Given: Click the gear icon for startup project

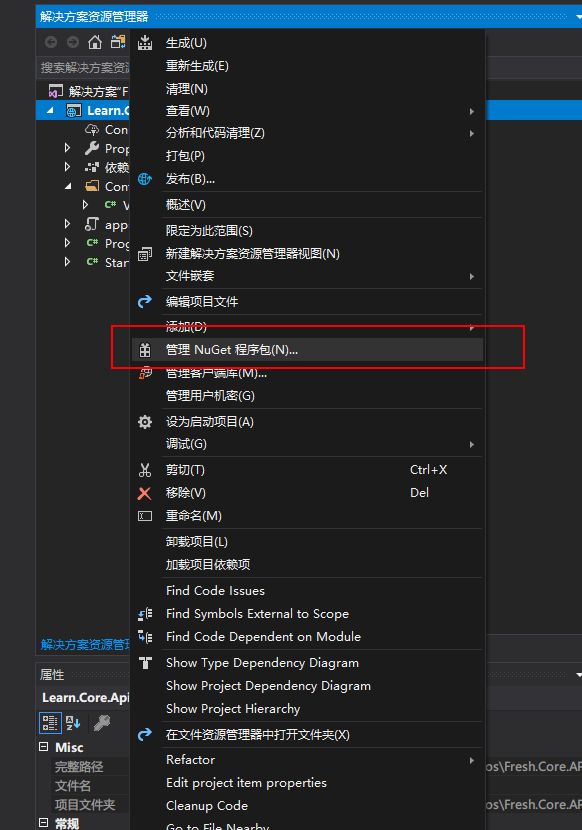Looking at the screenshot, I should pyautogui.click(x=145, y=422).
